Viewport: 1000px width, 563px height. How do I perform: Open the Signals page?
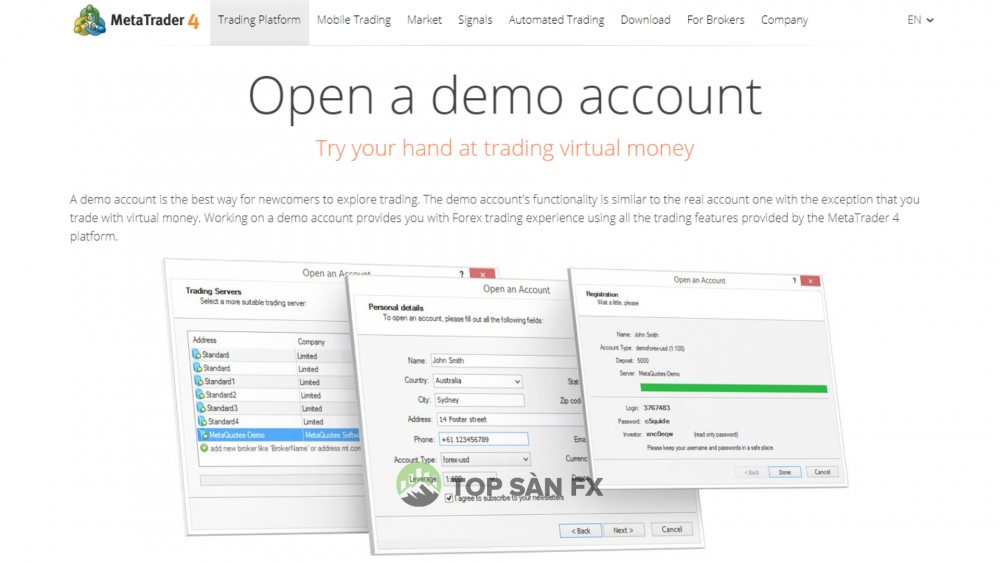(x=475, y=20)
